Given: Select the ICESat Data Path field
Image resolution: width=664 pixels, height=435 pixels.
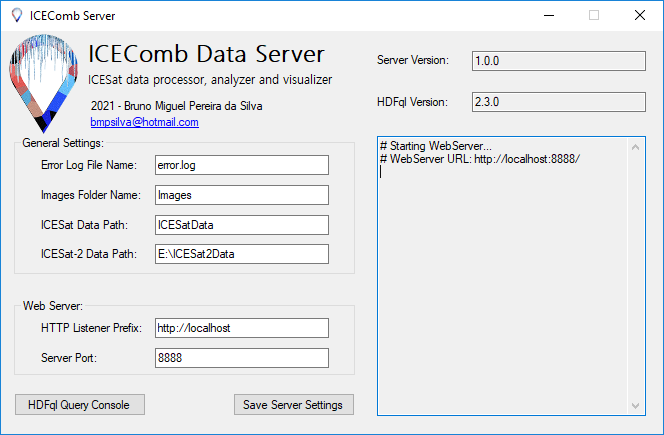Looking at the screenshot, I should [241, 225].
